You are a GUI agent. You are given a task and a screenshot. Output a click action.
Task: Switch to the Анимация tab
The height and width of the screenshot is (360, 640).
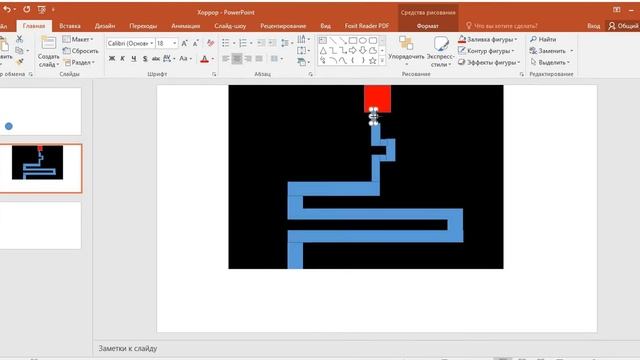pyautogui.click(x=186, y=26)
